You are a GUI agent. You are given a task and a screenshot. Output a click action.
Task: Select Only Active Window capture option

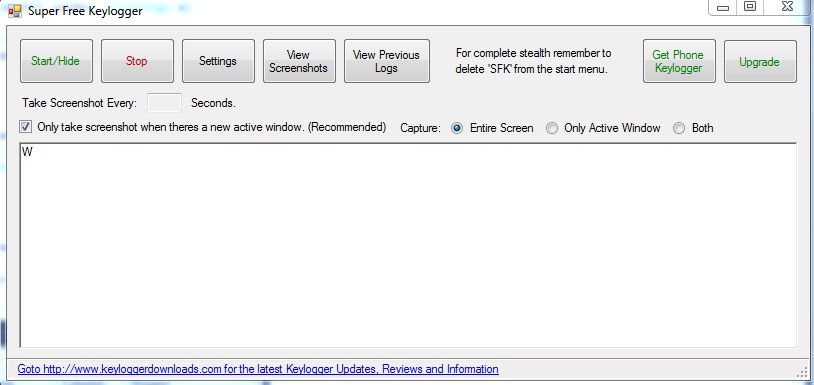[x=551, y=128]
